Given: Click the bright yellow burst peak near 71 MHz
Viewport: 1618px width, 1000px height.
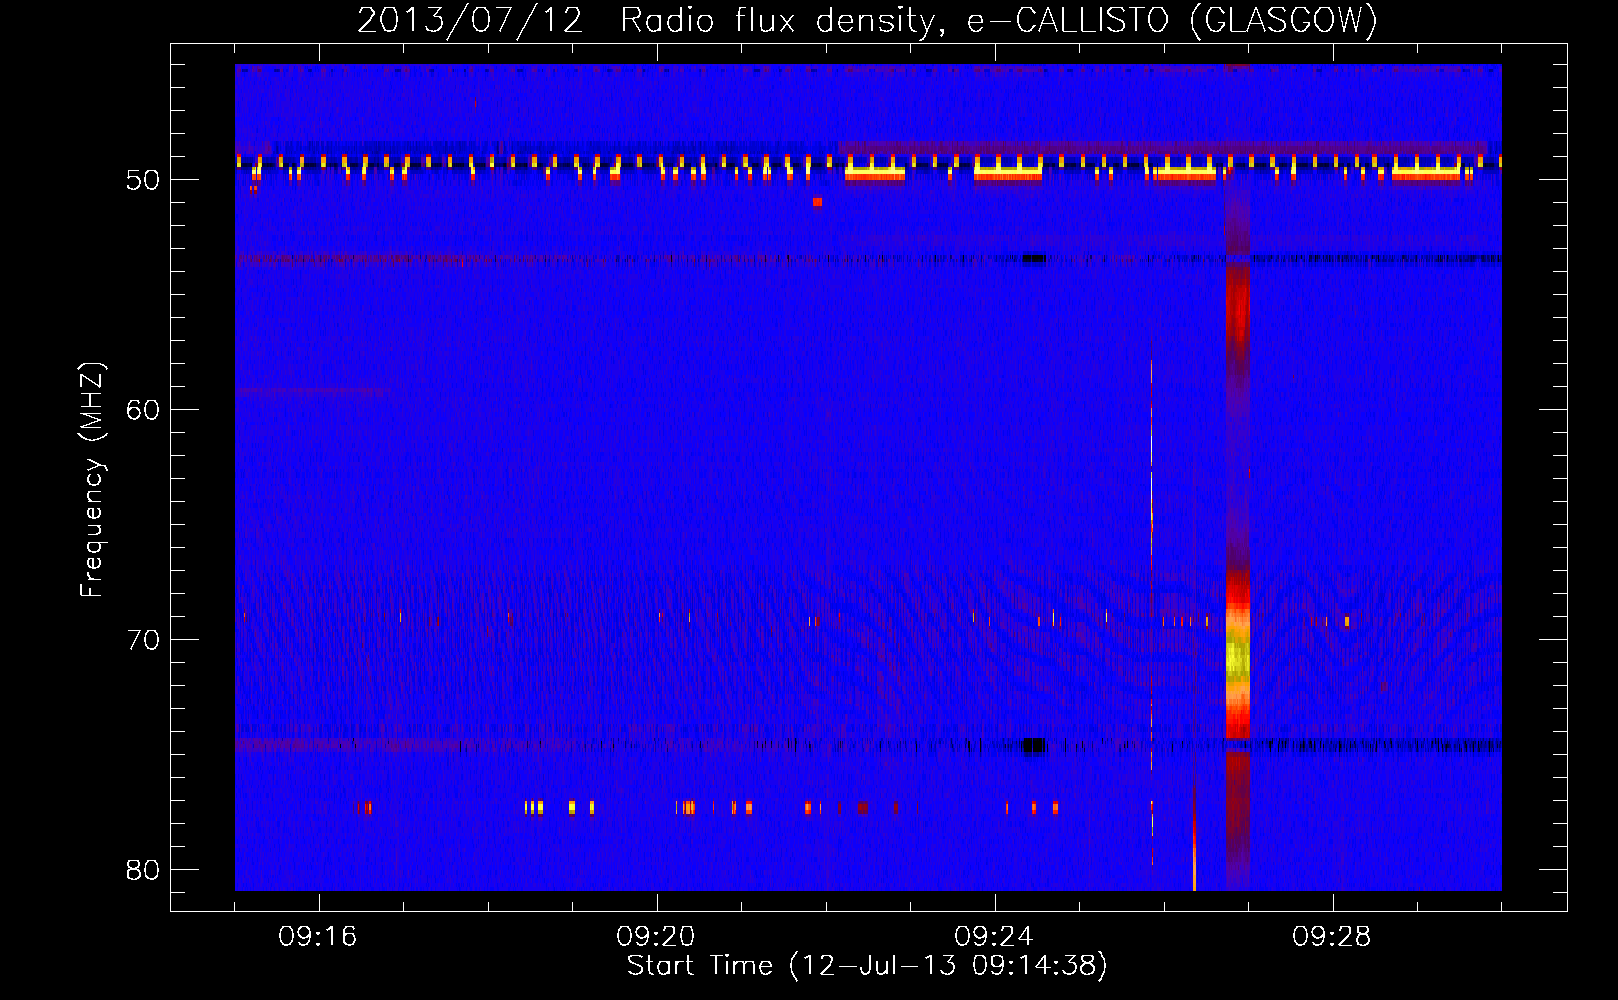Looking at the screenshot, I should [x=1238, y=660].
